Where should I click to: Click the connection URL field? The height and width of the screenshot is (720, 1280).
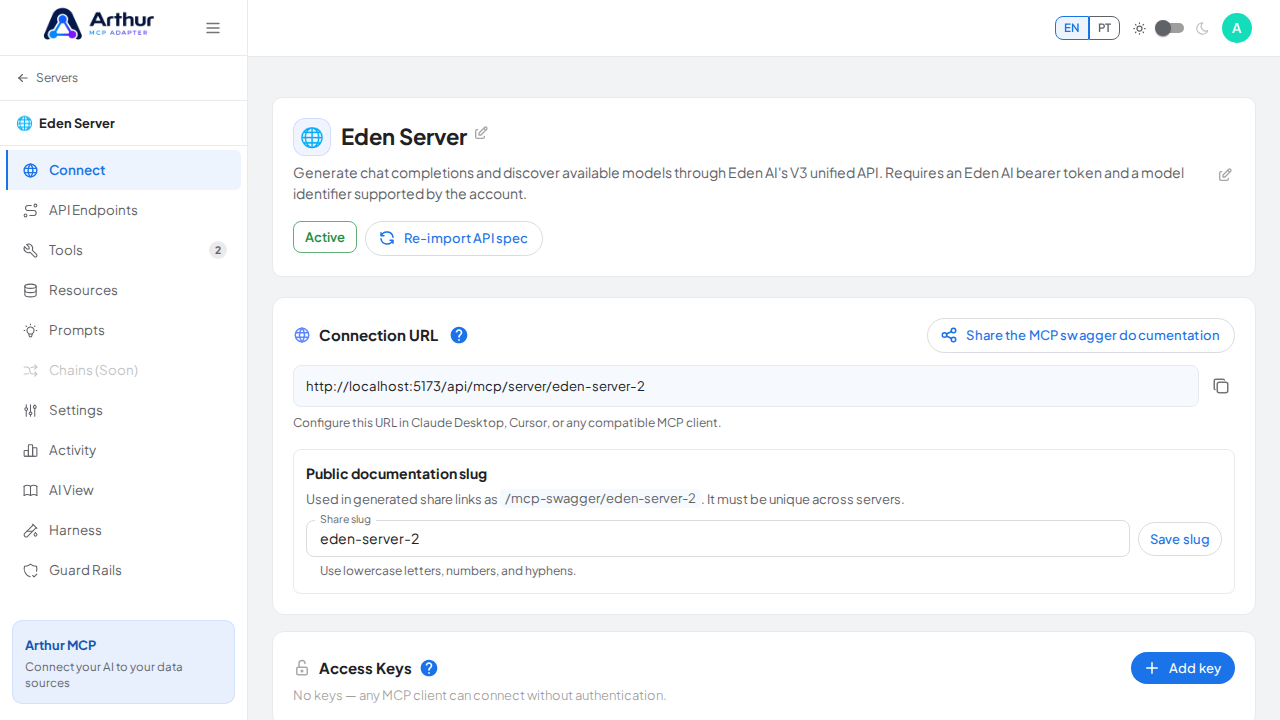(746, 386)
